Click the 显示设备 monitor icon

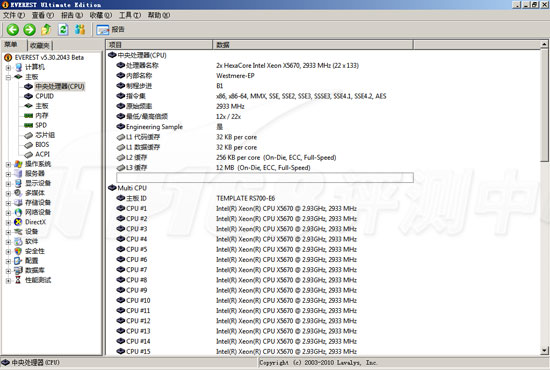[18, 183]
